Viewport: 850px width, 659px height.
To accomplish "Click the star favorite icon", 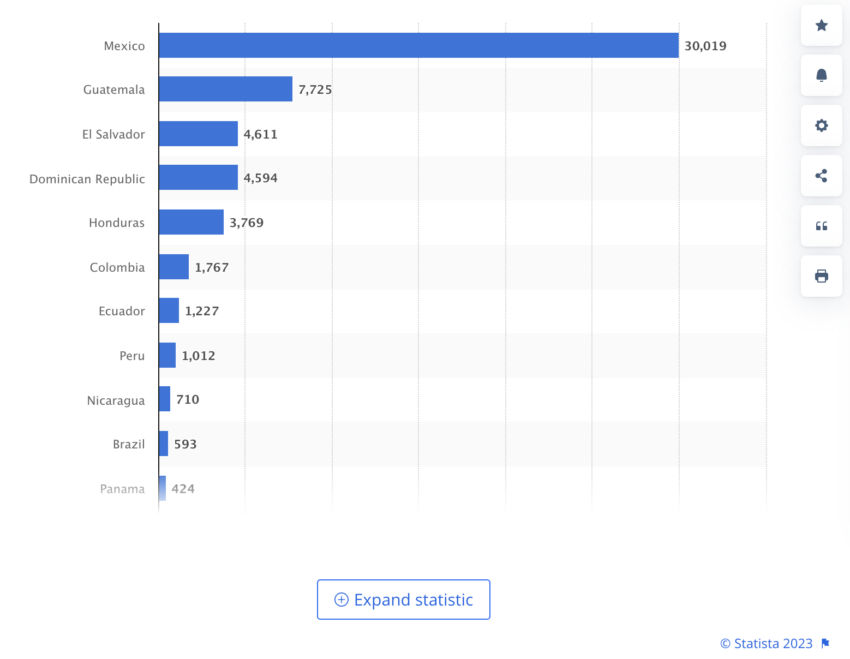I will pyautogui.click(x=821, y=25).
